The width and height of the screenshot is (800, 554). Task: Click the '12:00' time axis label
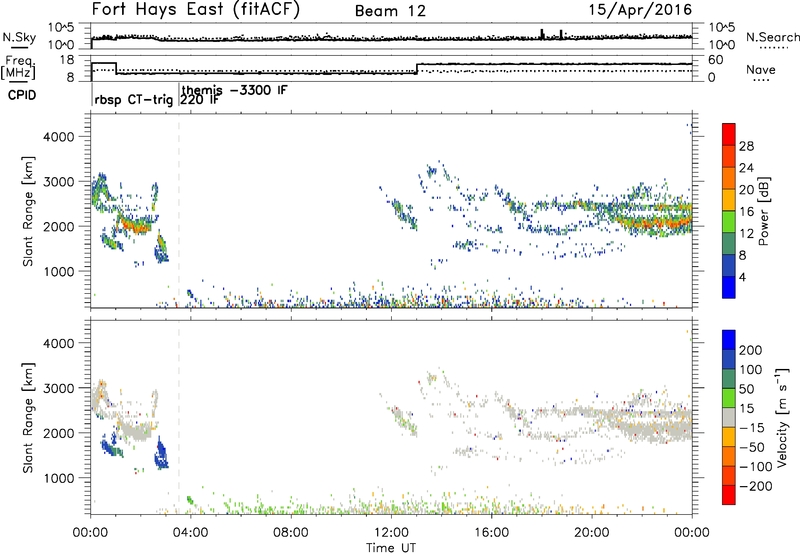(x=391, y=533)
